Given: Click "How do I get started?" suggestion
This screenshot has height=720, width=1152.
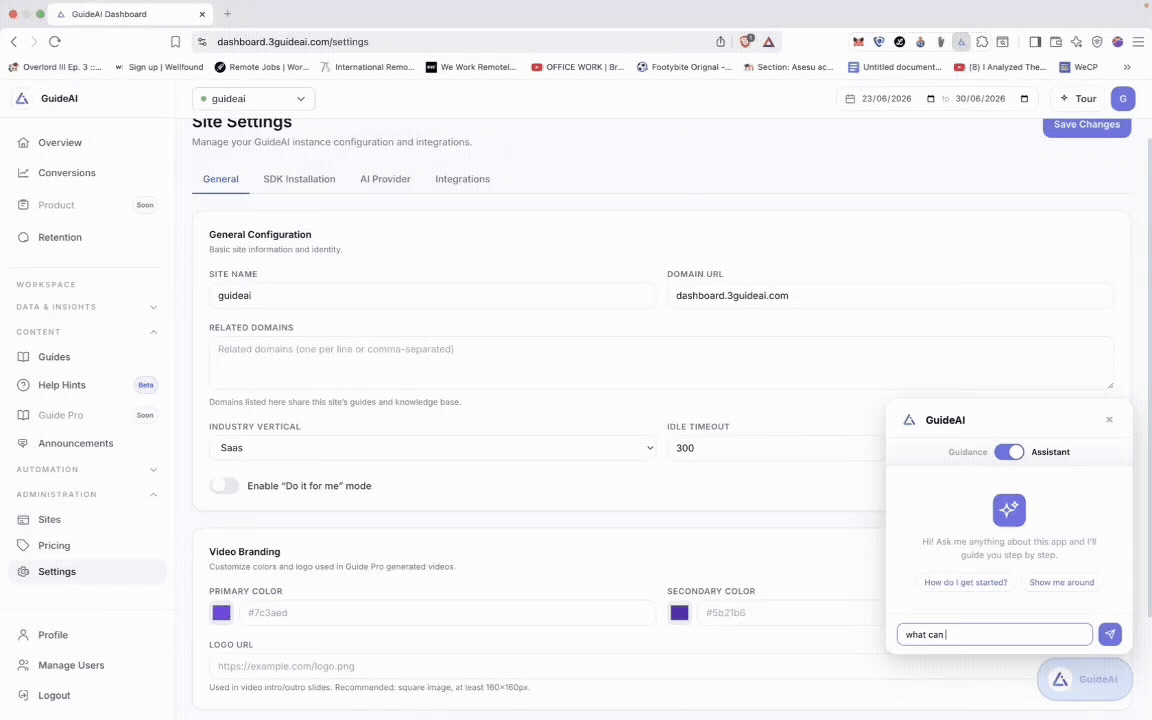Looking at the screenshot, I should [965, 583].
